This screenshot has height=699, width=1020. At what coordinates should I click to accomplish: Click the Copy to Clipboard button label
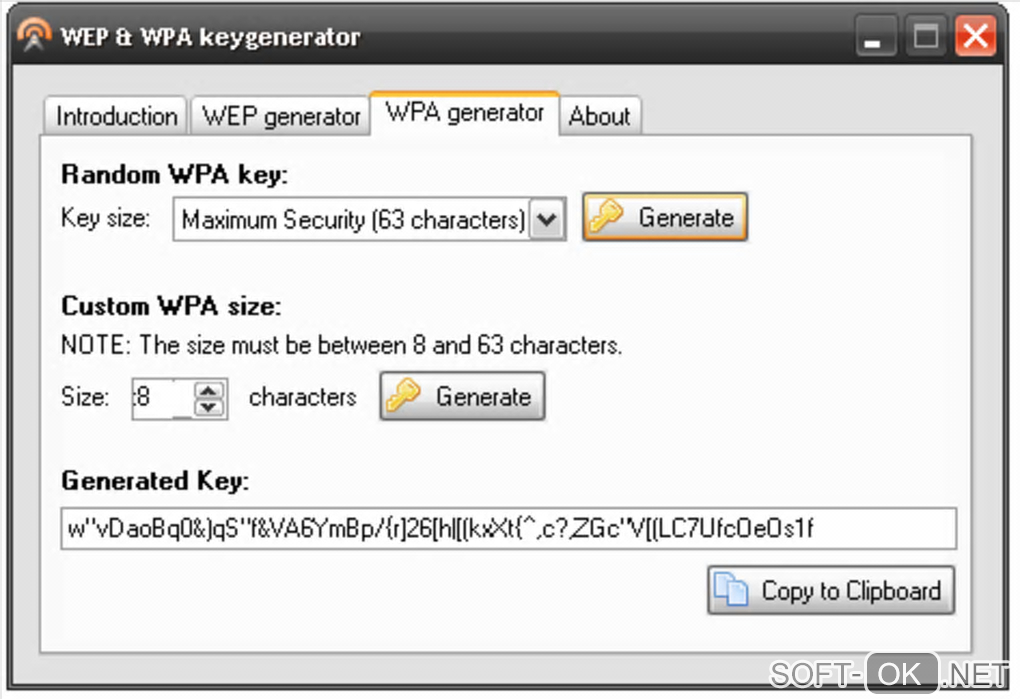coord(851,590)
